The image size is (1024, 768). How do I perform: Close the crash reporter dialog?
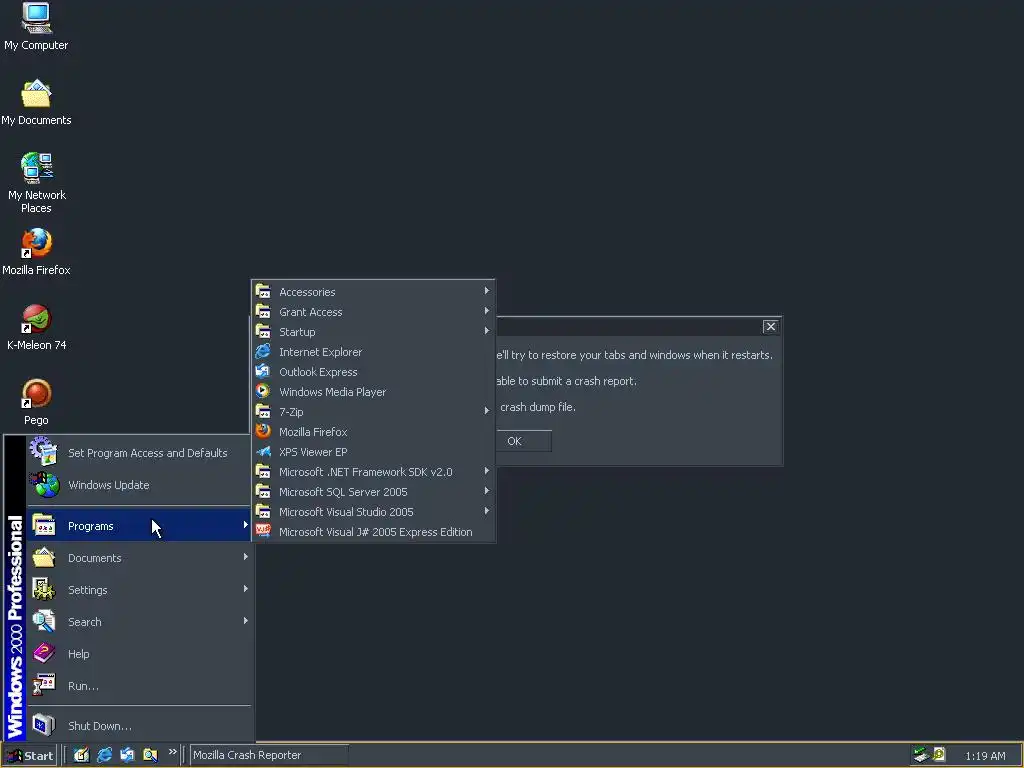(770, 326)
